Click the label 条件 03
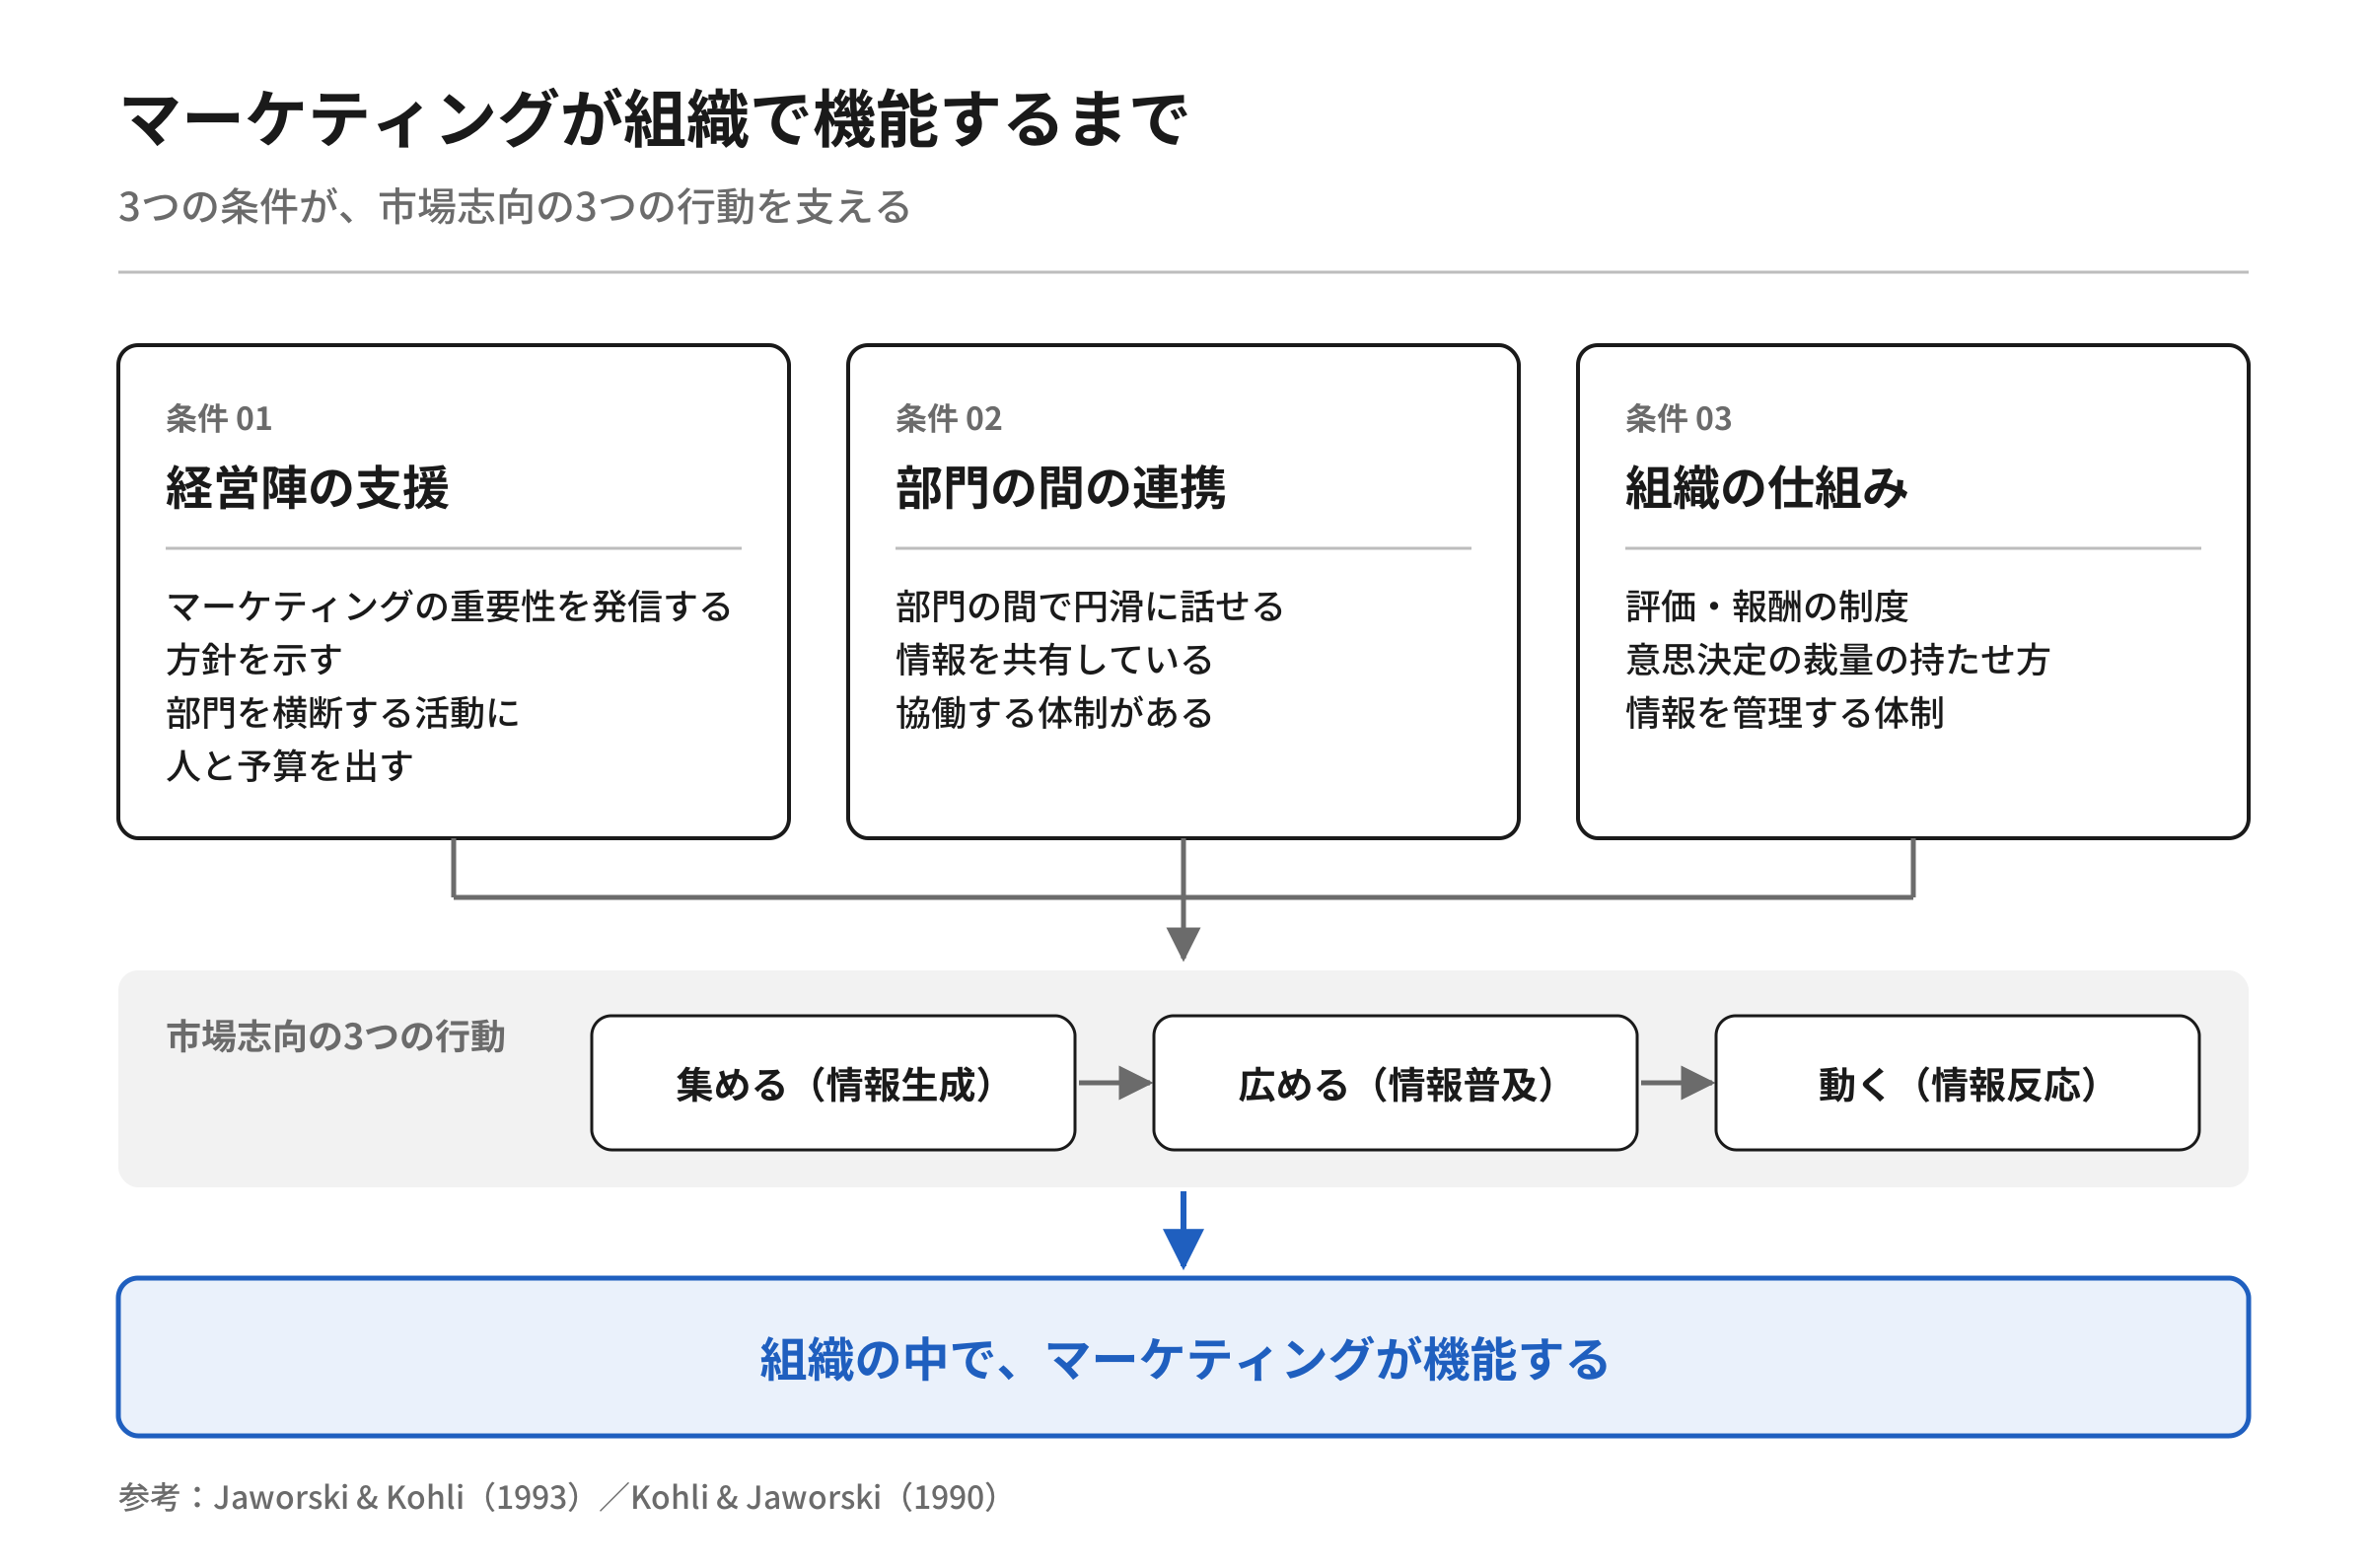The image size is (2367, 1568). (1679, 419)
